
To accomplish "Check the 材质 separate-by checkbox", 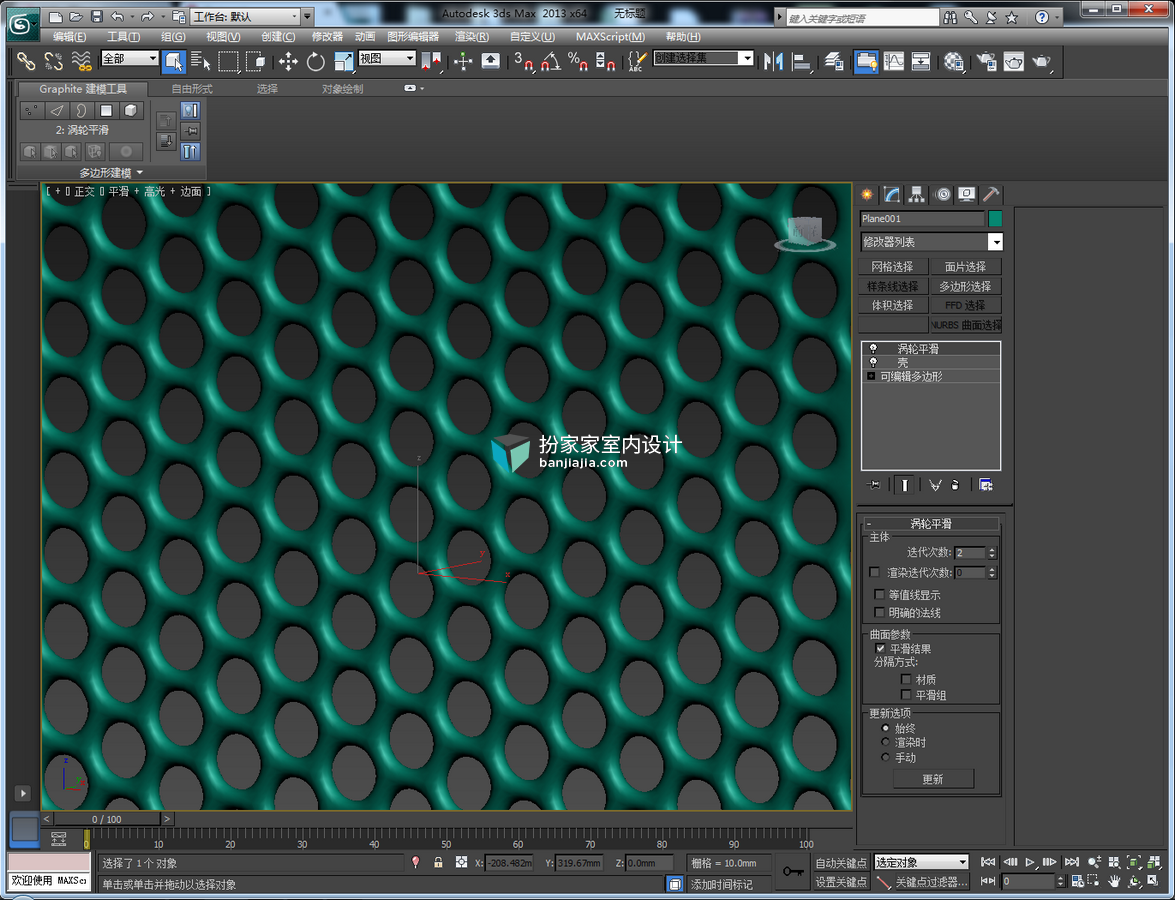I will pyautogui.click(x=906, y=679).
